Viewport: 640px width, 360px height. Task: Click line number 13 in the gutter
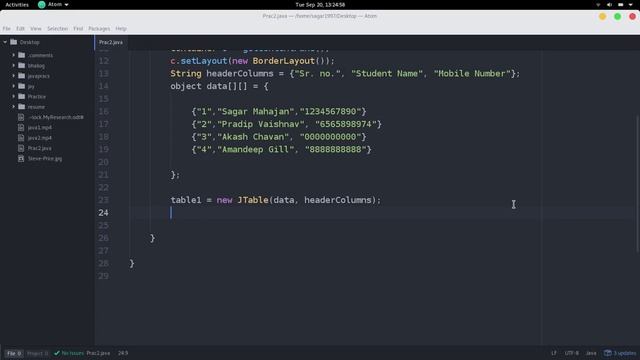pos(103,73)
